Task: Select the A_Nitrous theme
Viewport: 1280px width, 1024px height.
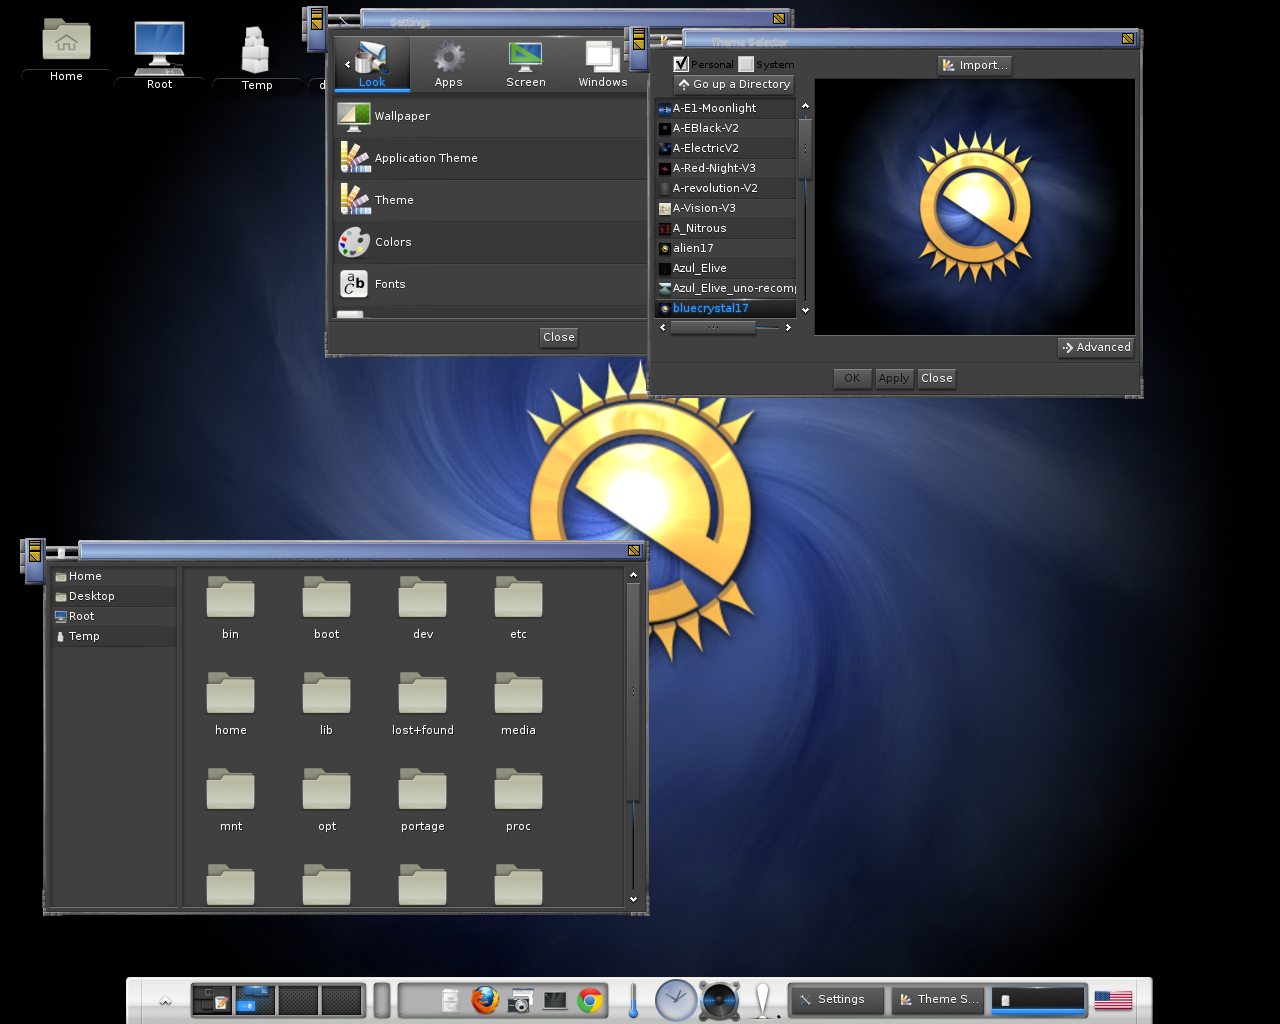Action: click(x=725, y=228)
